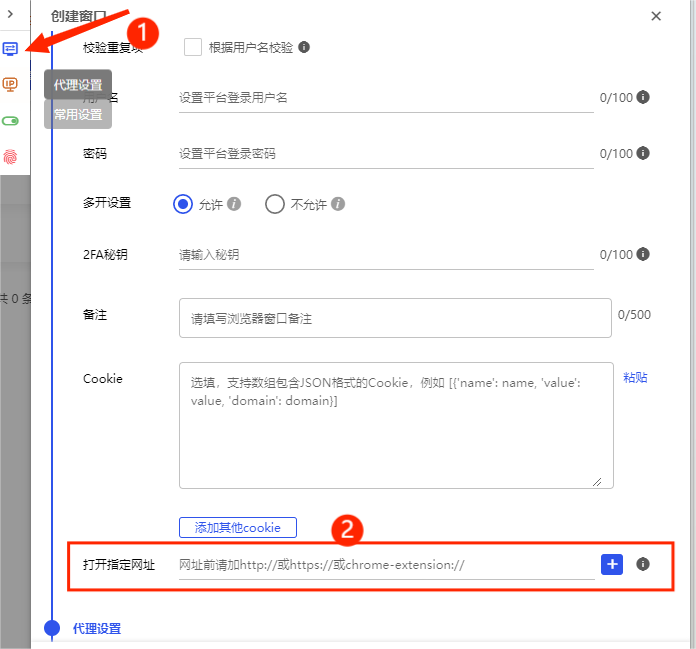Image resolution: width=696 pixels, height=649 pixels.
Task: Open the green toggle common settings icon
Action: click(10, 121)
